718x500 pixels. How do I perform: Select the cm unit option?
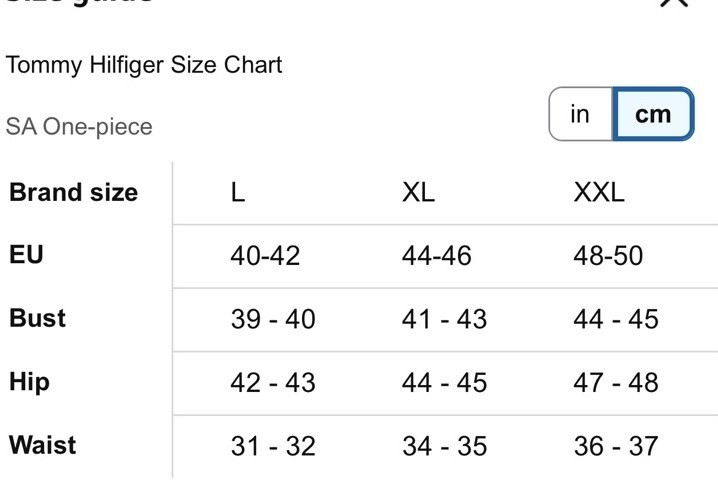[653, 114]
